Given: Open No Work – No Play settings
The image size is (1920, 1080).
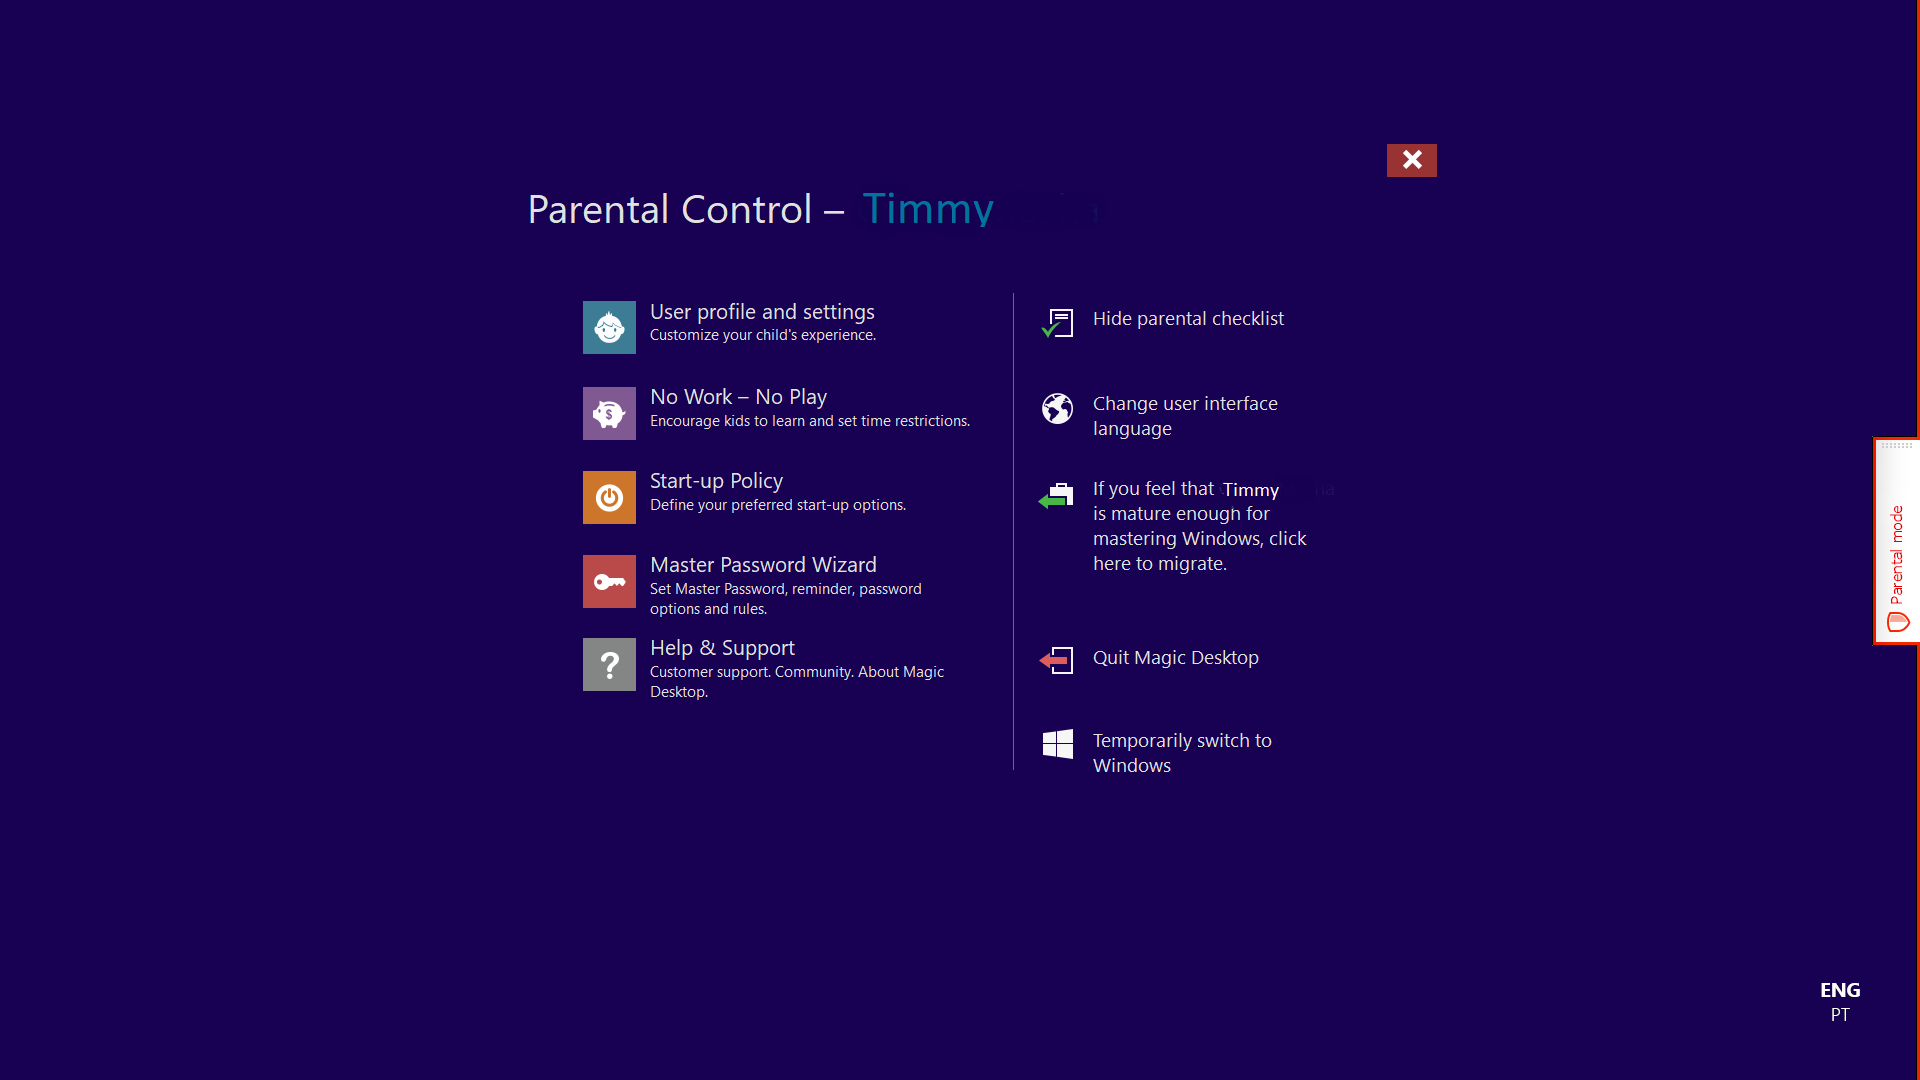Looking at the screenshot, I should tap(738, 397).
